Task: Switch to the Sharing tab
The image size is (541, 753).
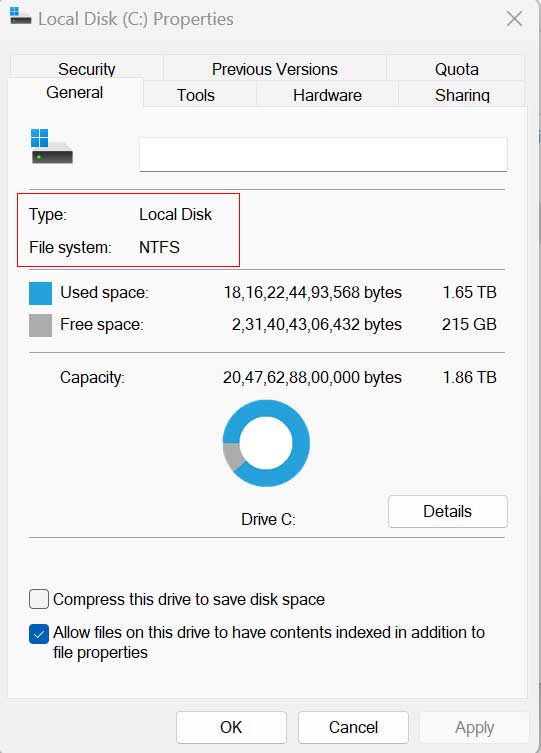Action: 462,95
